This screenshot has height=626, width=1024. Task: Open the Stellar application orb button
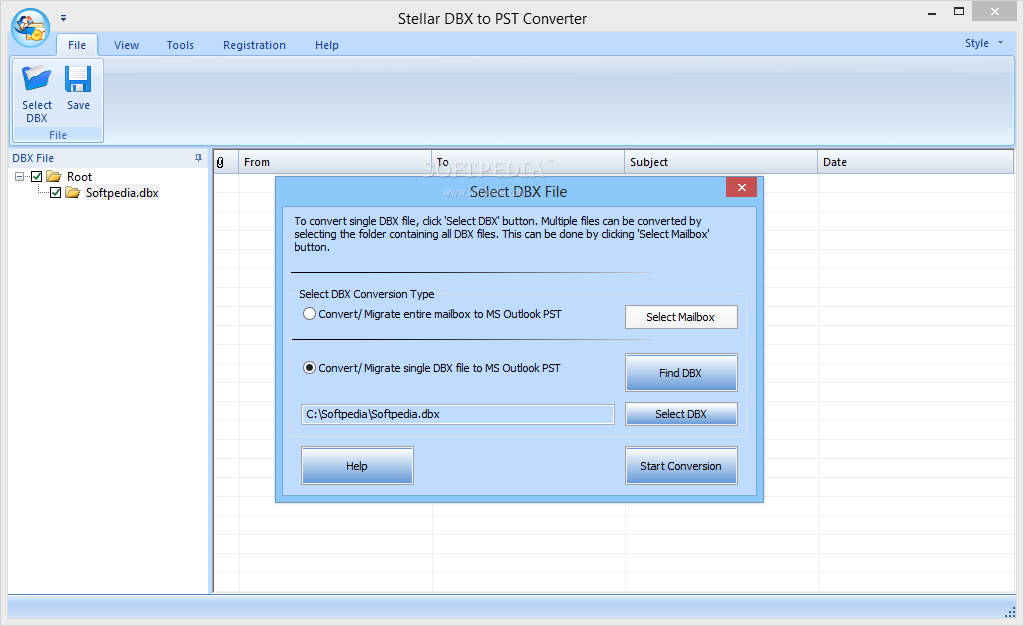[30, 27]
